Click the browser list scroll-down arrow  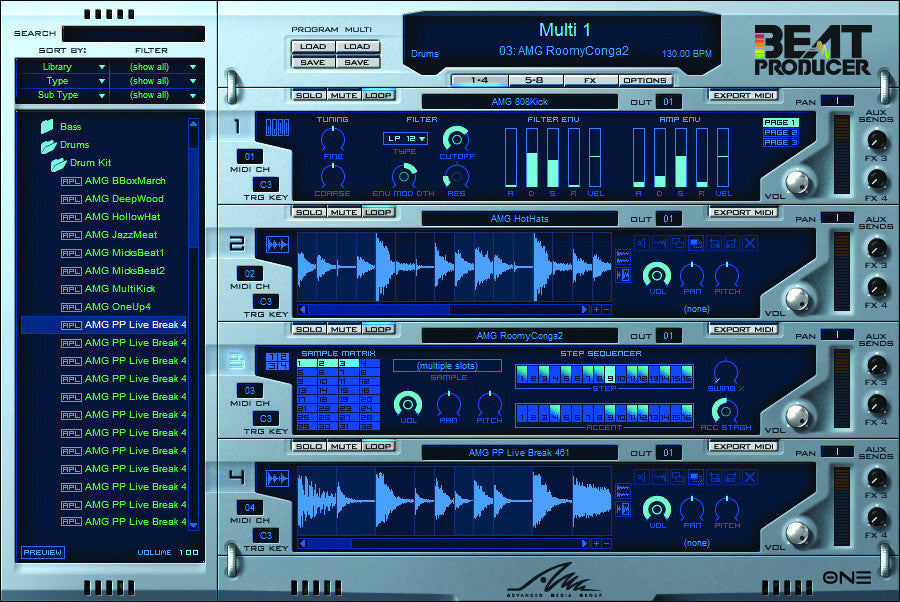pos(193,525)
